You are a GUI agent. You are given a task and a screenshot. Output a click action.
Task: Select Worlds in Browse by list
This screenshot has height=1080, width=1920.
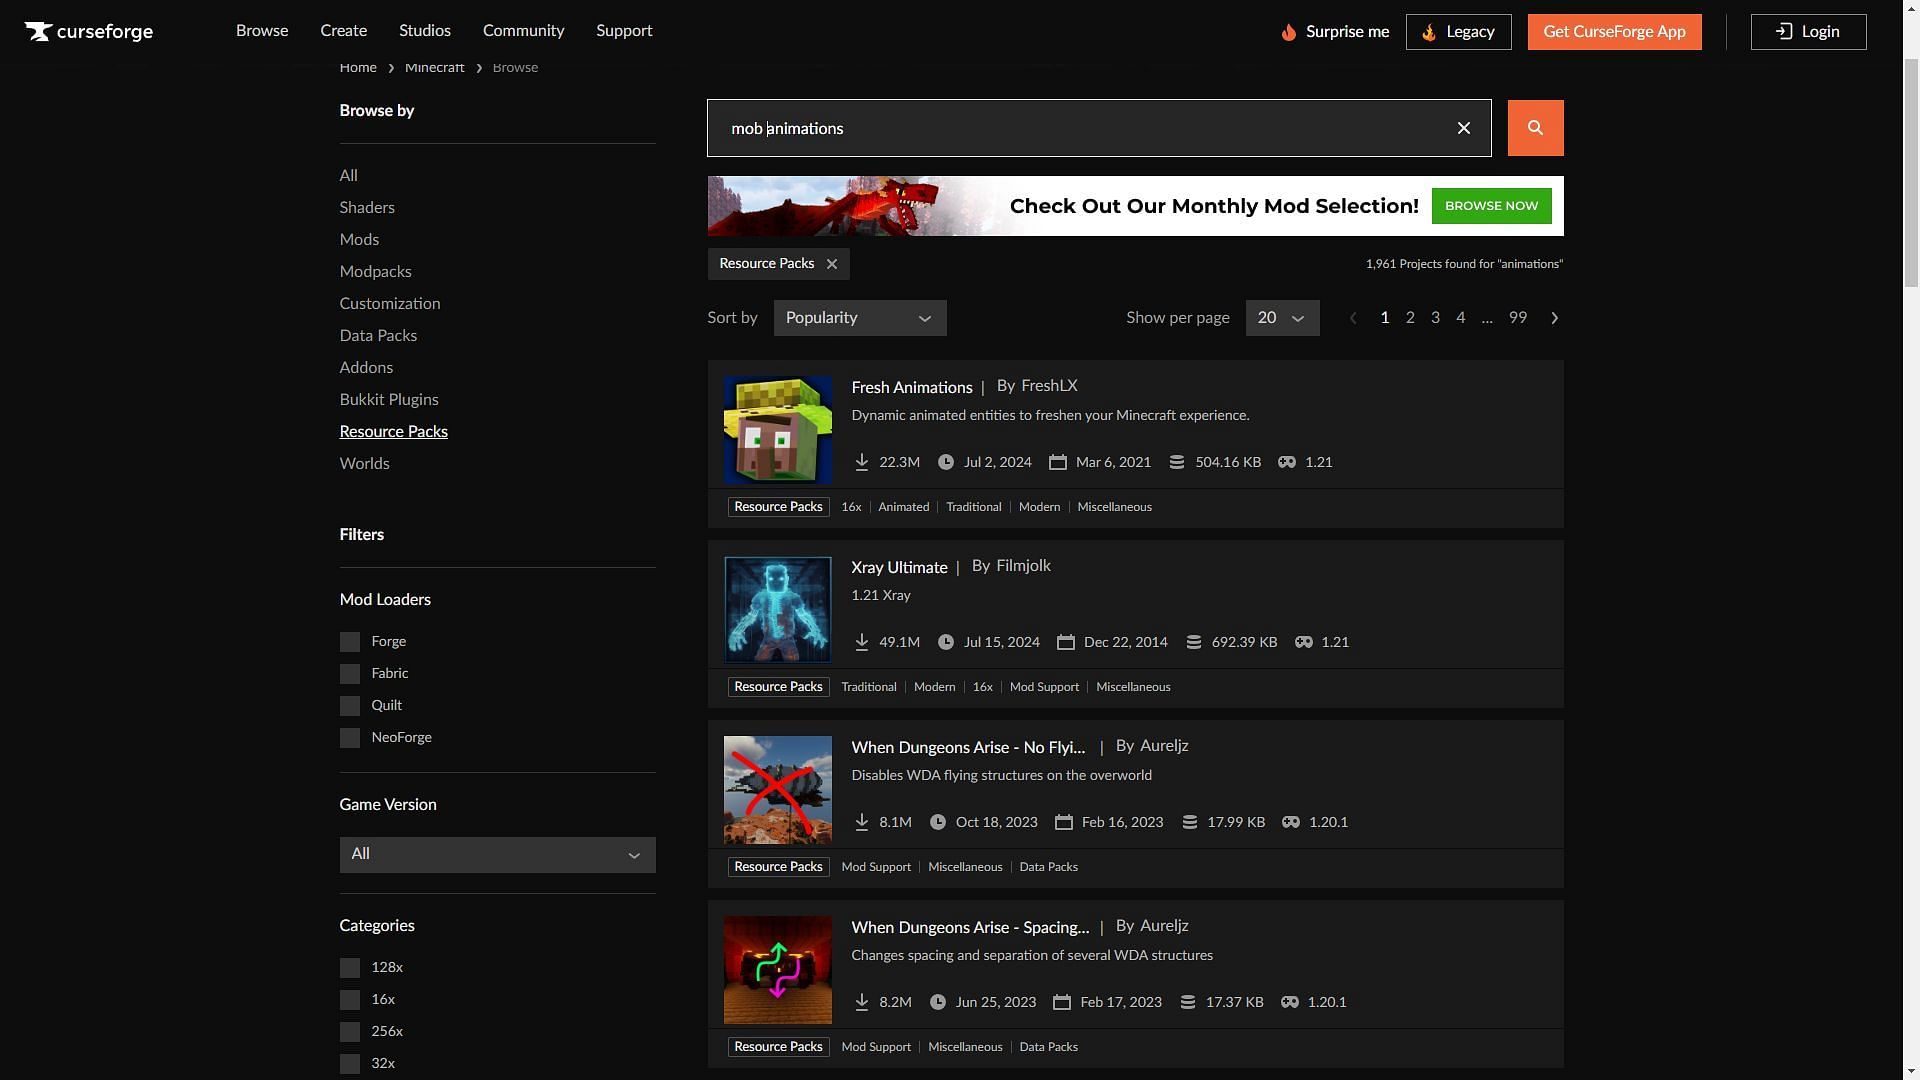(x=364, y=464)
